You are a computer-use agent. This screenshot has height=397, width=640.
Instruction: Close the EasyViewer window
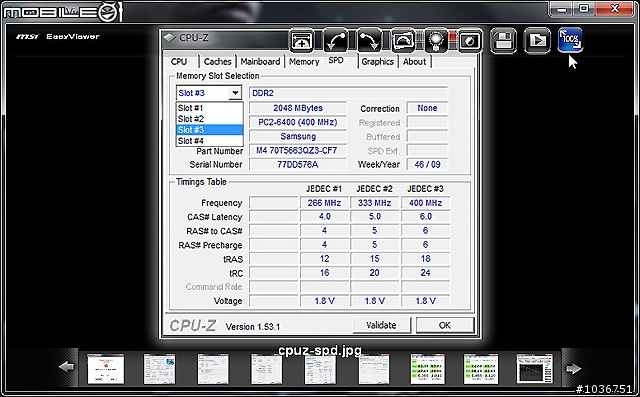point(615,9)
